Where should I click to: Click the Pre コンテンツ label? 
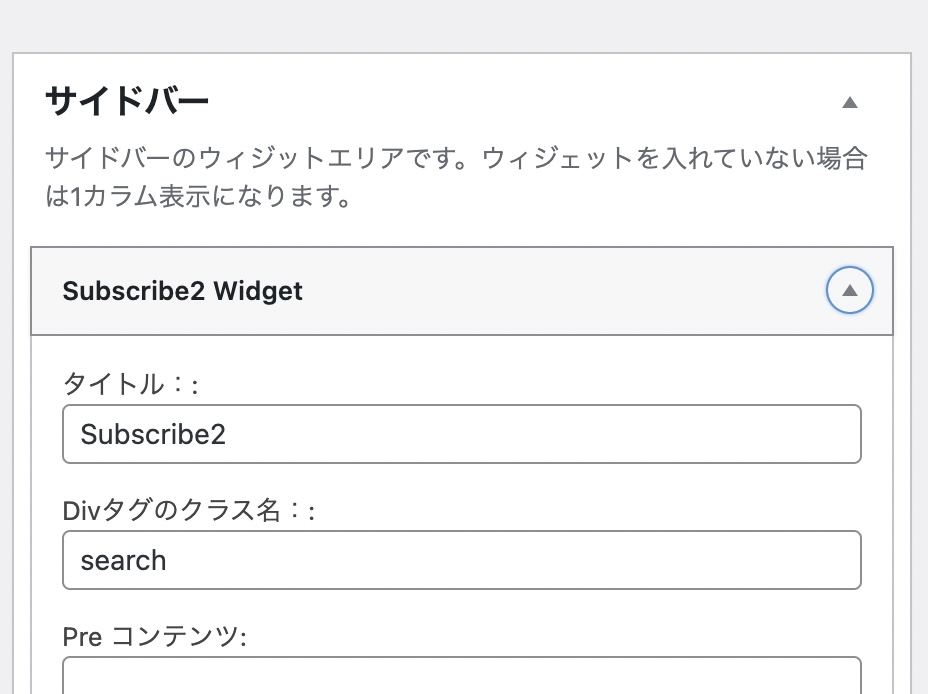point(154,636)
